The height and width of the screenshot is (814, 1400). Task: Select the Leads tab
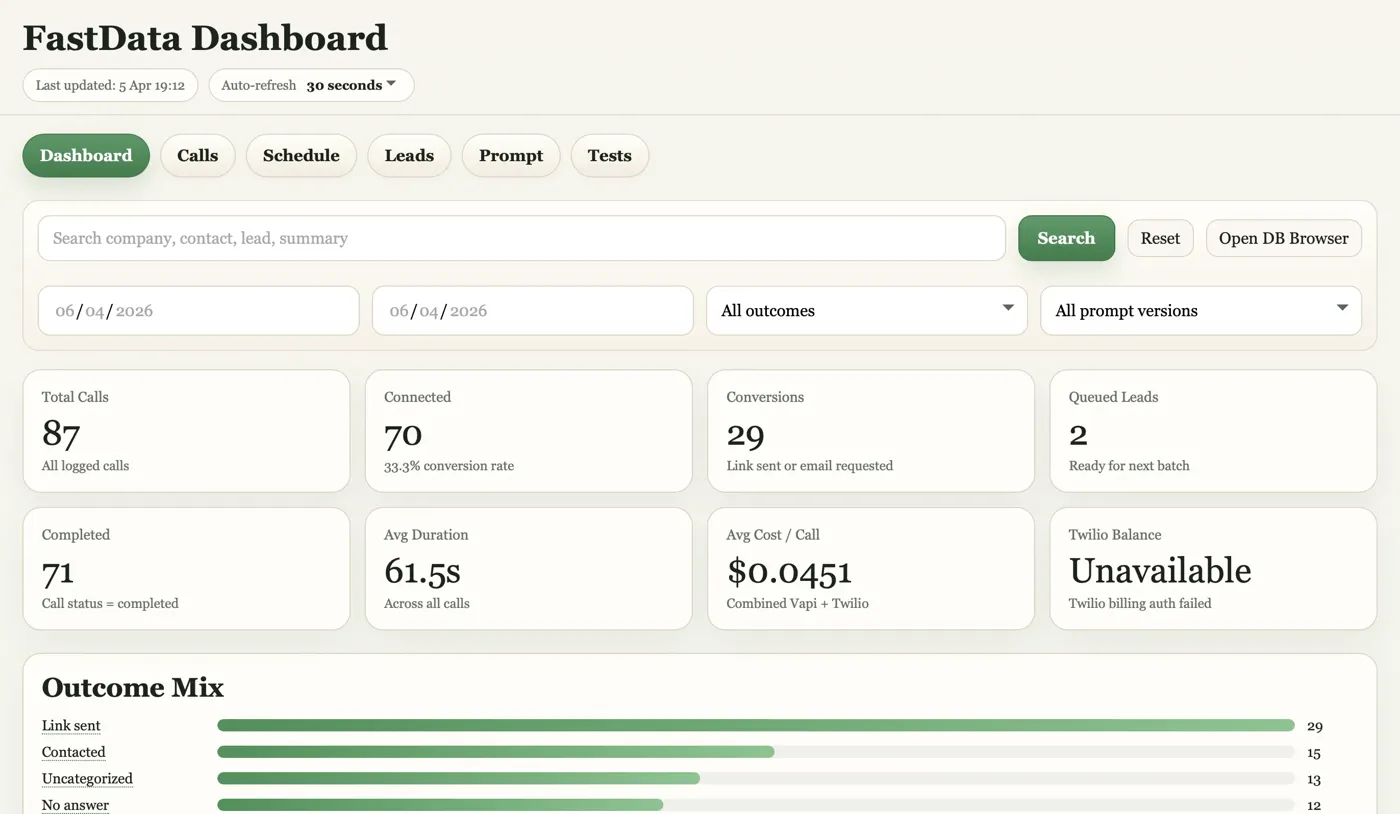tap(409, 155)
